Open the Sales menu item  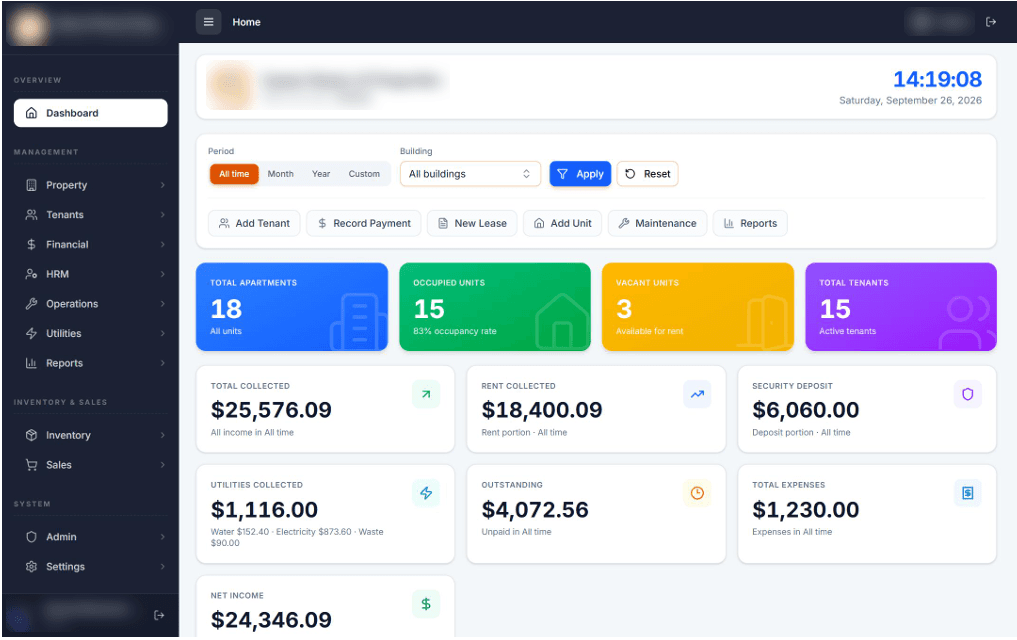[91, 466]
